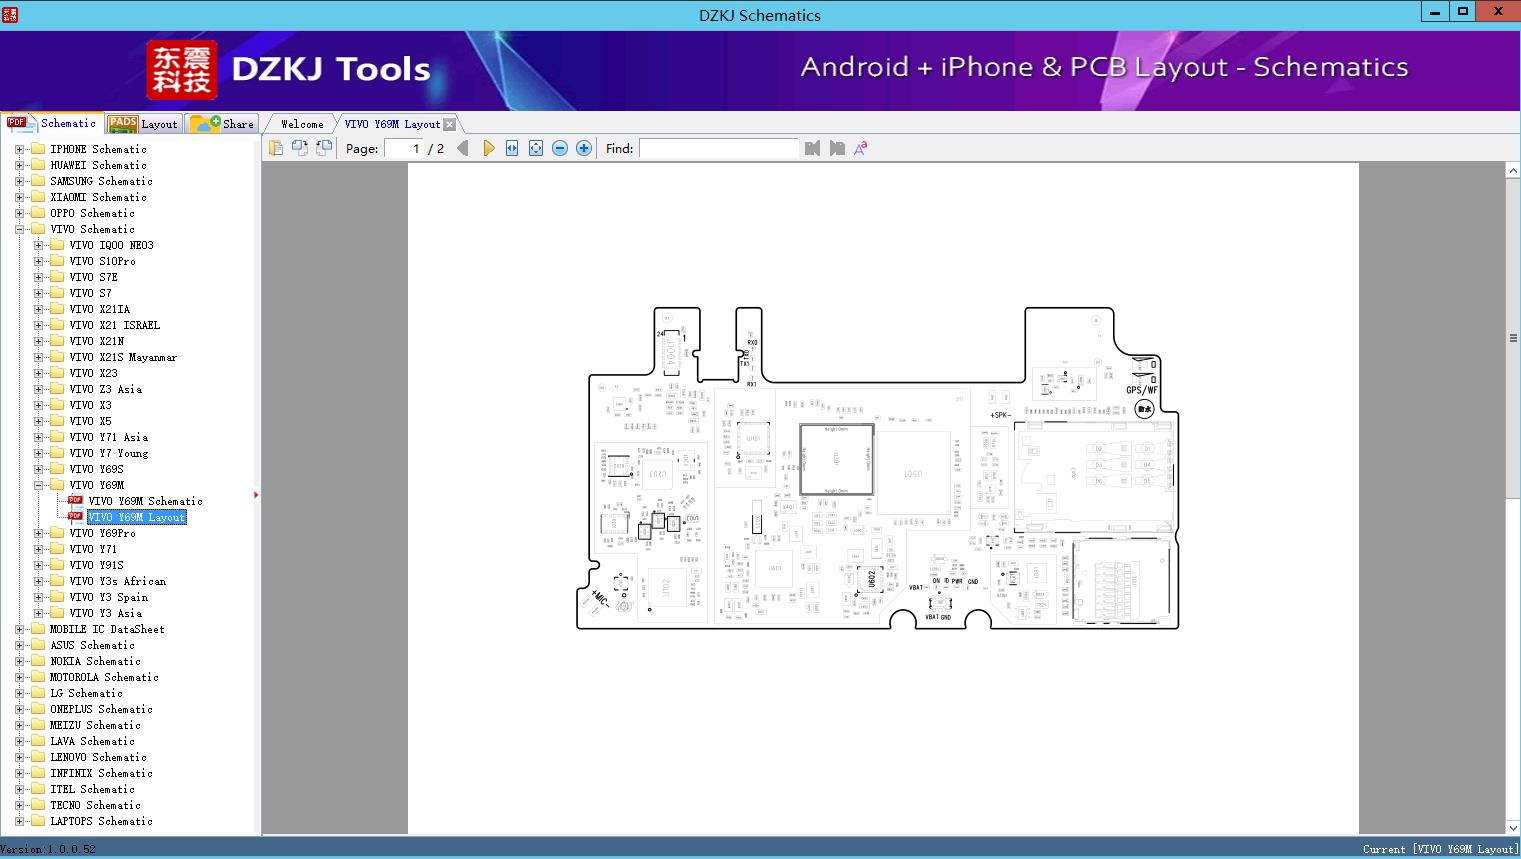Expand the XIAOMI Schematic folder
This screenshot has width=1521, height=859.
[x=19, y=197]
